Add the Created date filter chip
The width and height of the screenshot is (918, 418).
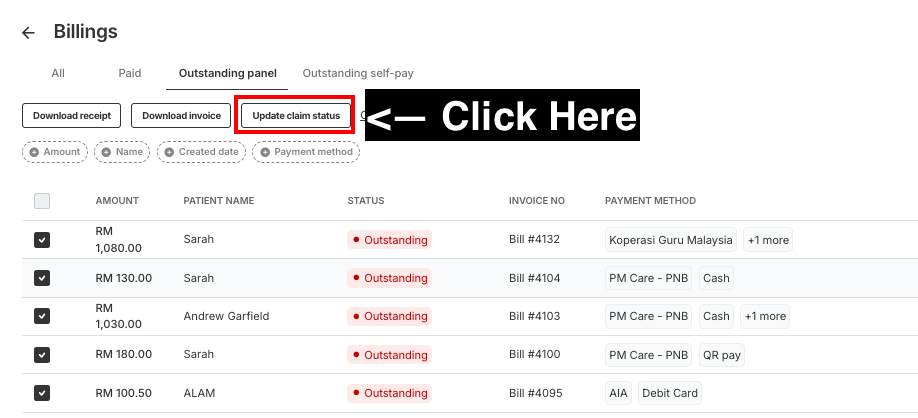(x=201, y=152)
